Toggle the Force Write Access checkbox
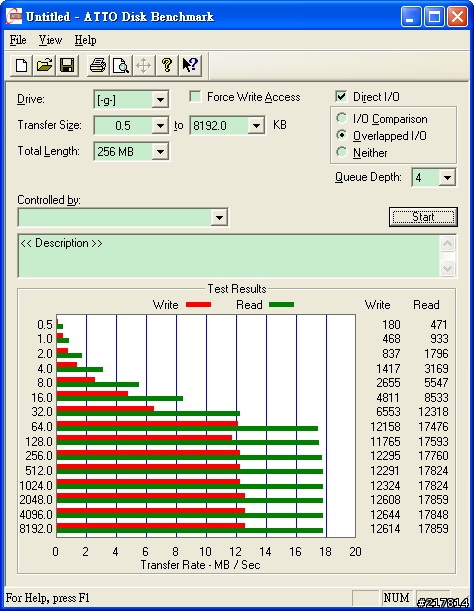Image resolution: width=474 pixels, height=611 pixels. [195, 96]
